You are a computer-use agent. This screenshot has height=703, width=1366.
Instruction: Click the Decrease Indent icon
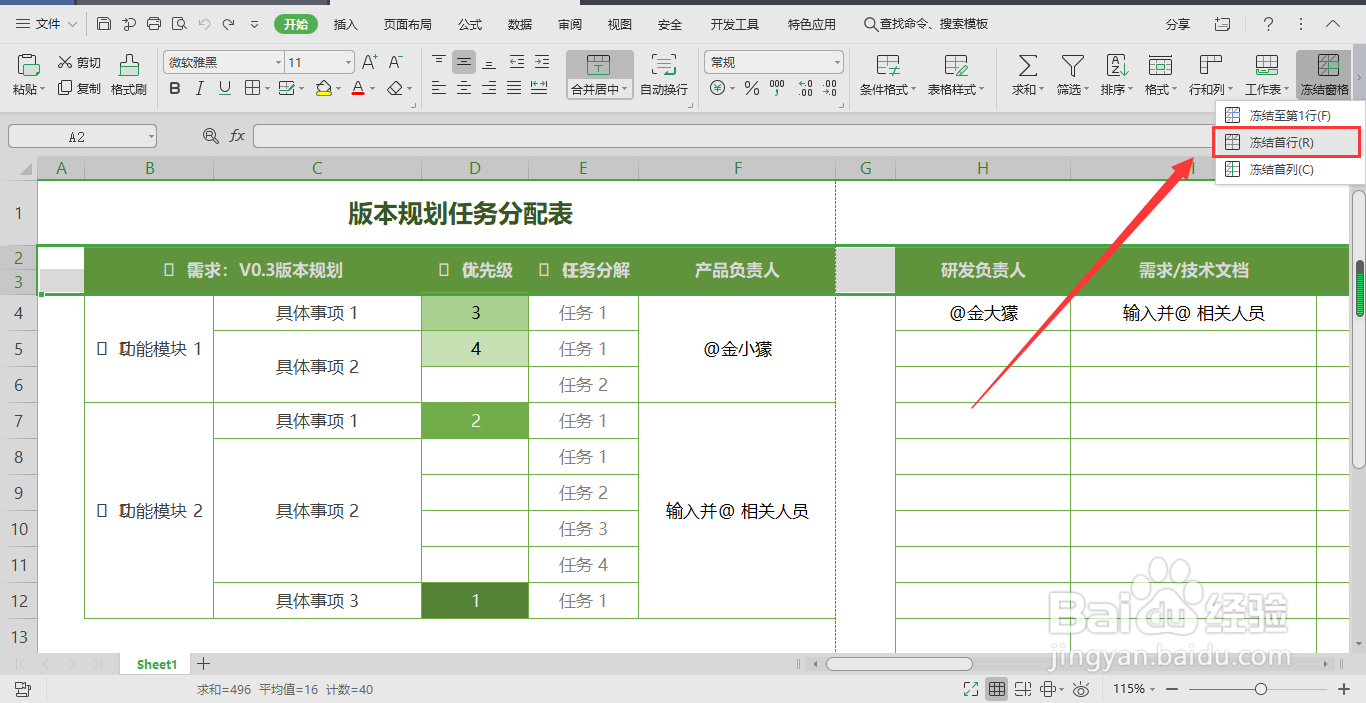tap(516, 62)
